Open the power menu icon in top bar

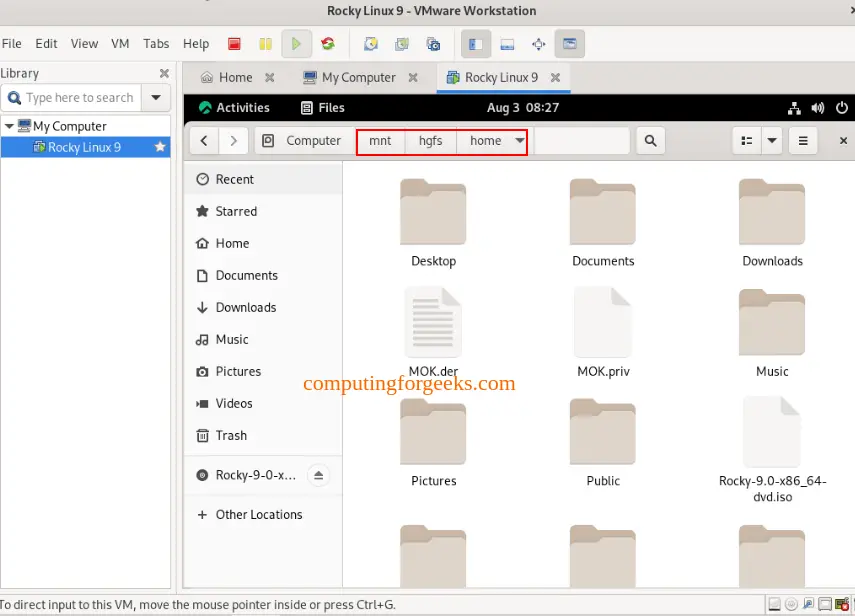pos(842,108)
